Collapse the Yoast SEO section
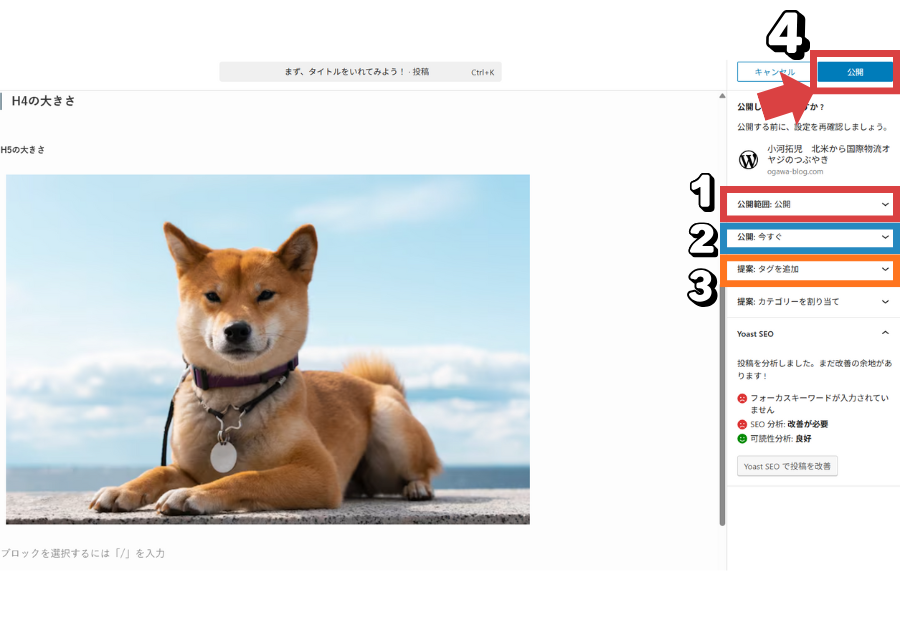The width and height of the screenshot is (900, 630). (885, 334)
